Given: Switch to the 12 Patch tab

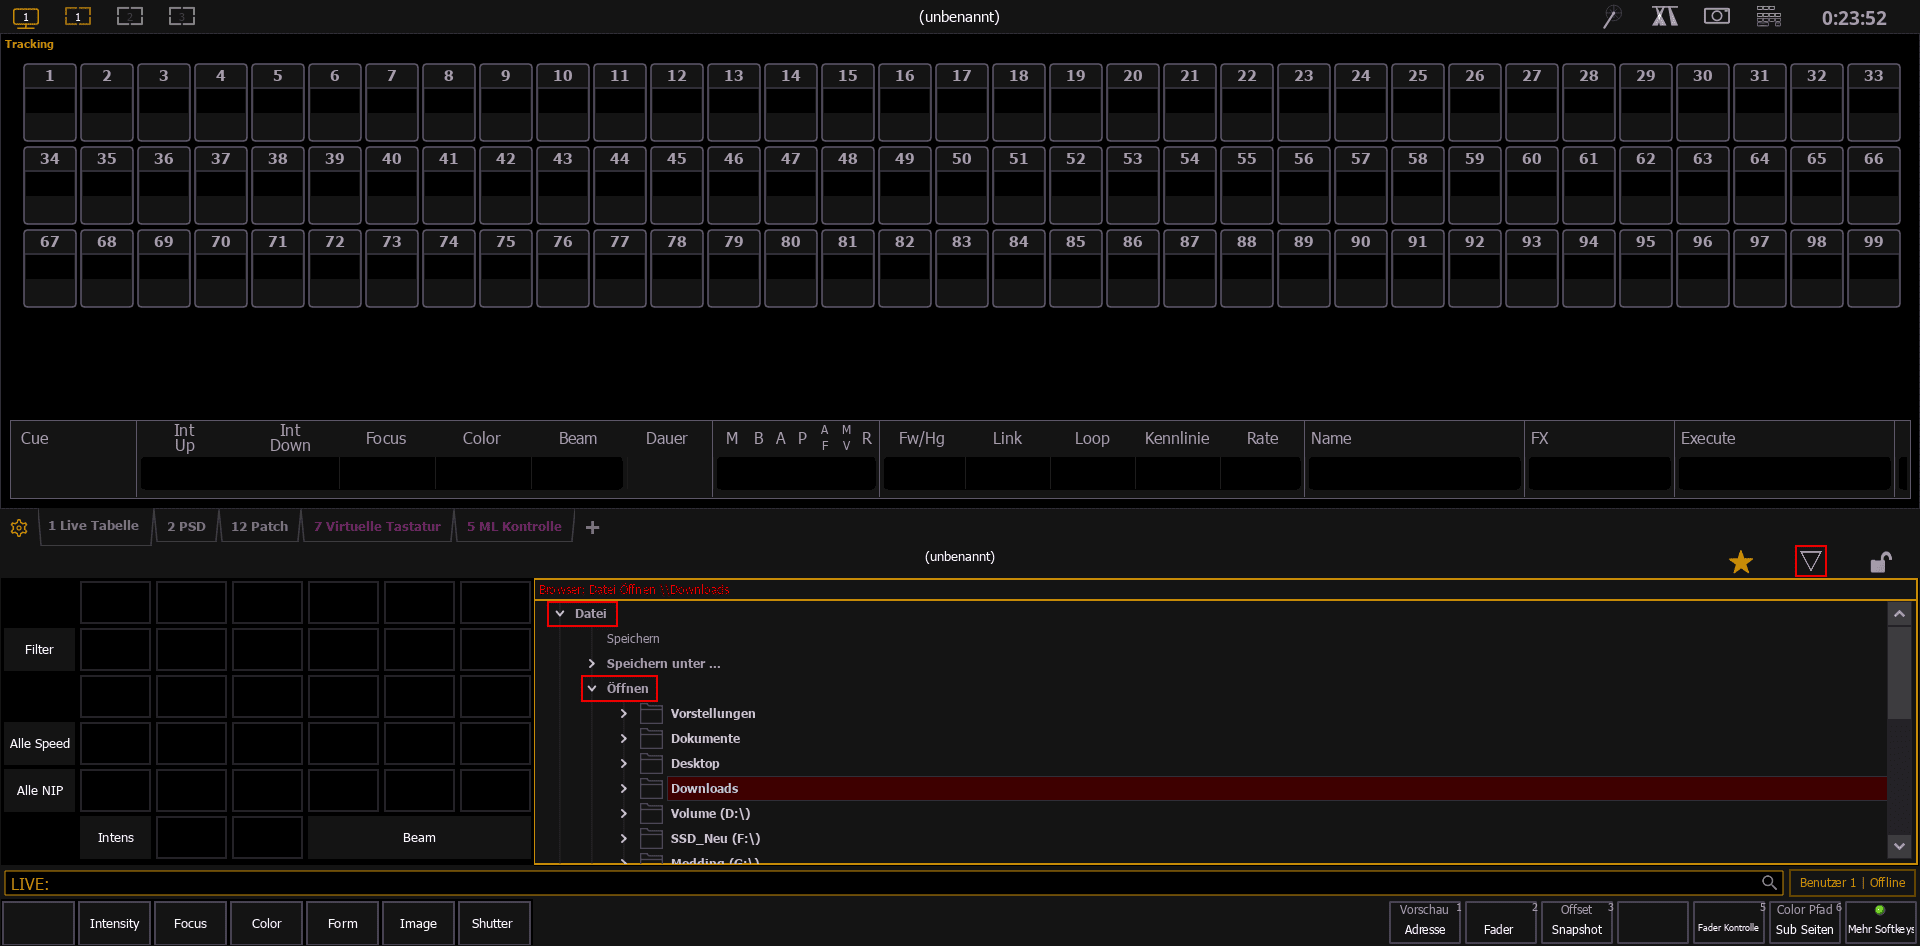Looking at the screenshot, I should coord(259,527).
